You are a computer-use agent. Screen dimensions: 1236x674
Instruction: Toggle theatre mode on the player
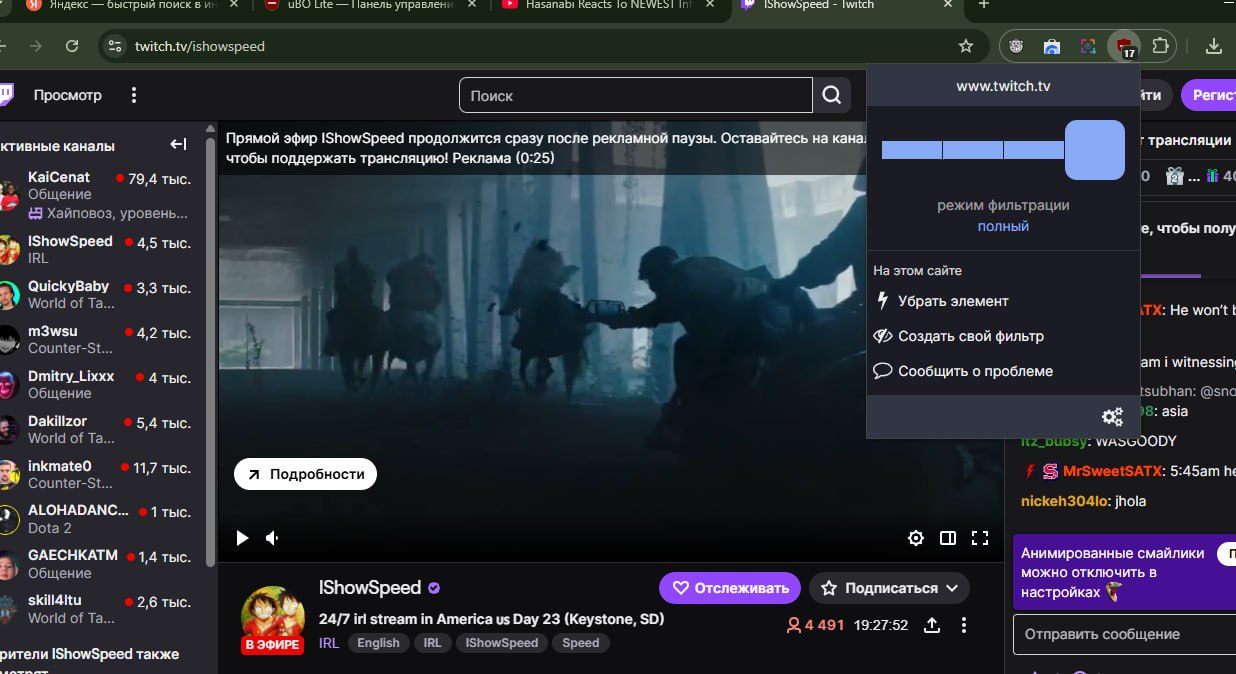948,538
